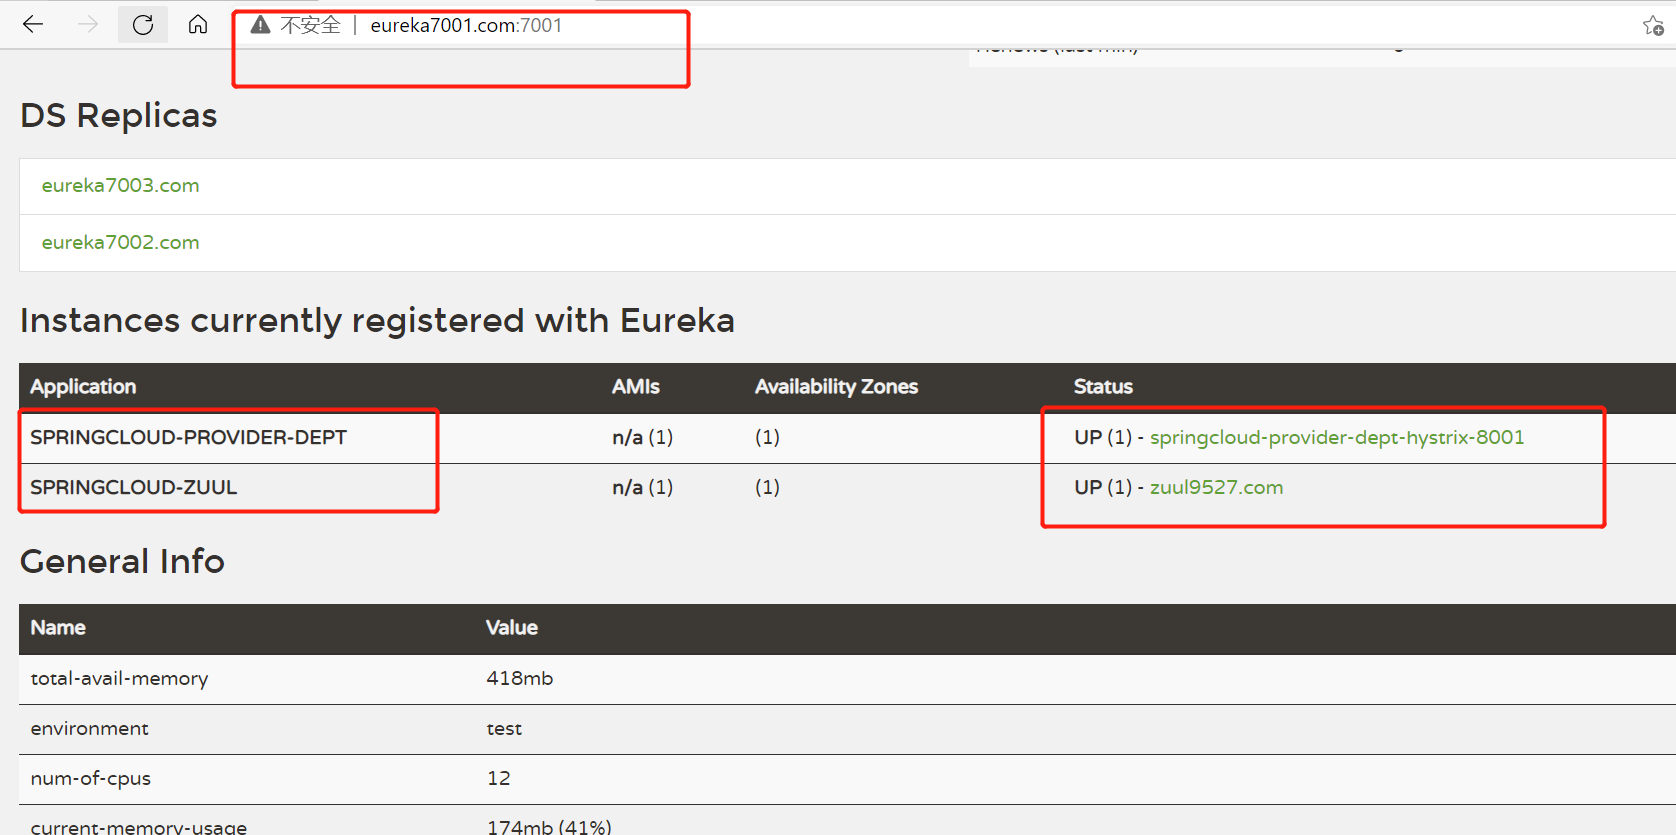This screenshot has height=835, width=1676.
Task: Open springcloud-provider-dept-hystrix-8001 instance link
Action: [1337, 437]
